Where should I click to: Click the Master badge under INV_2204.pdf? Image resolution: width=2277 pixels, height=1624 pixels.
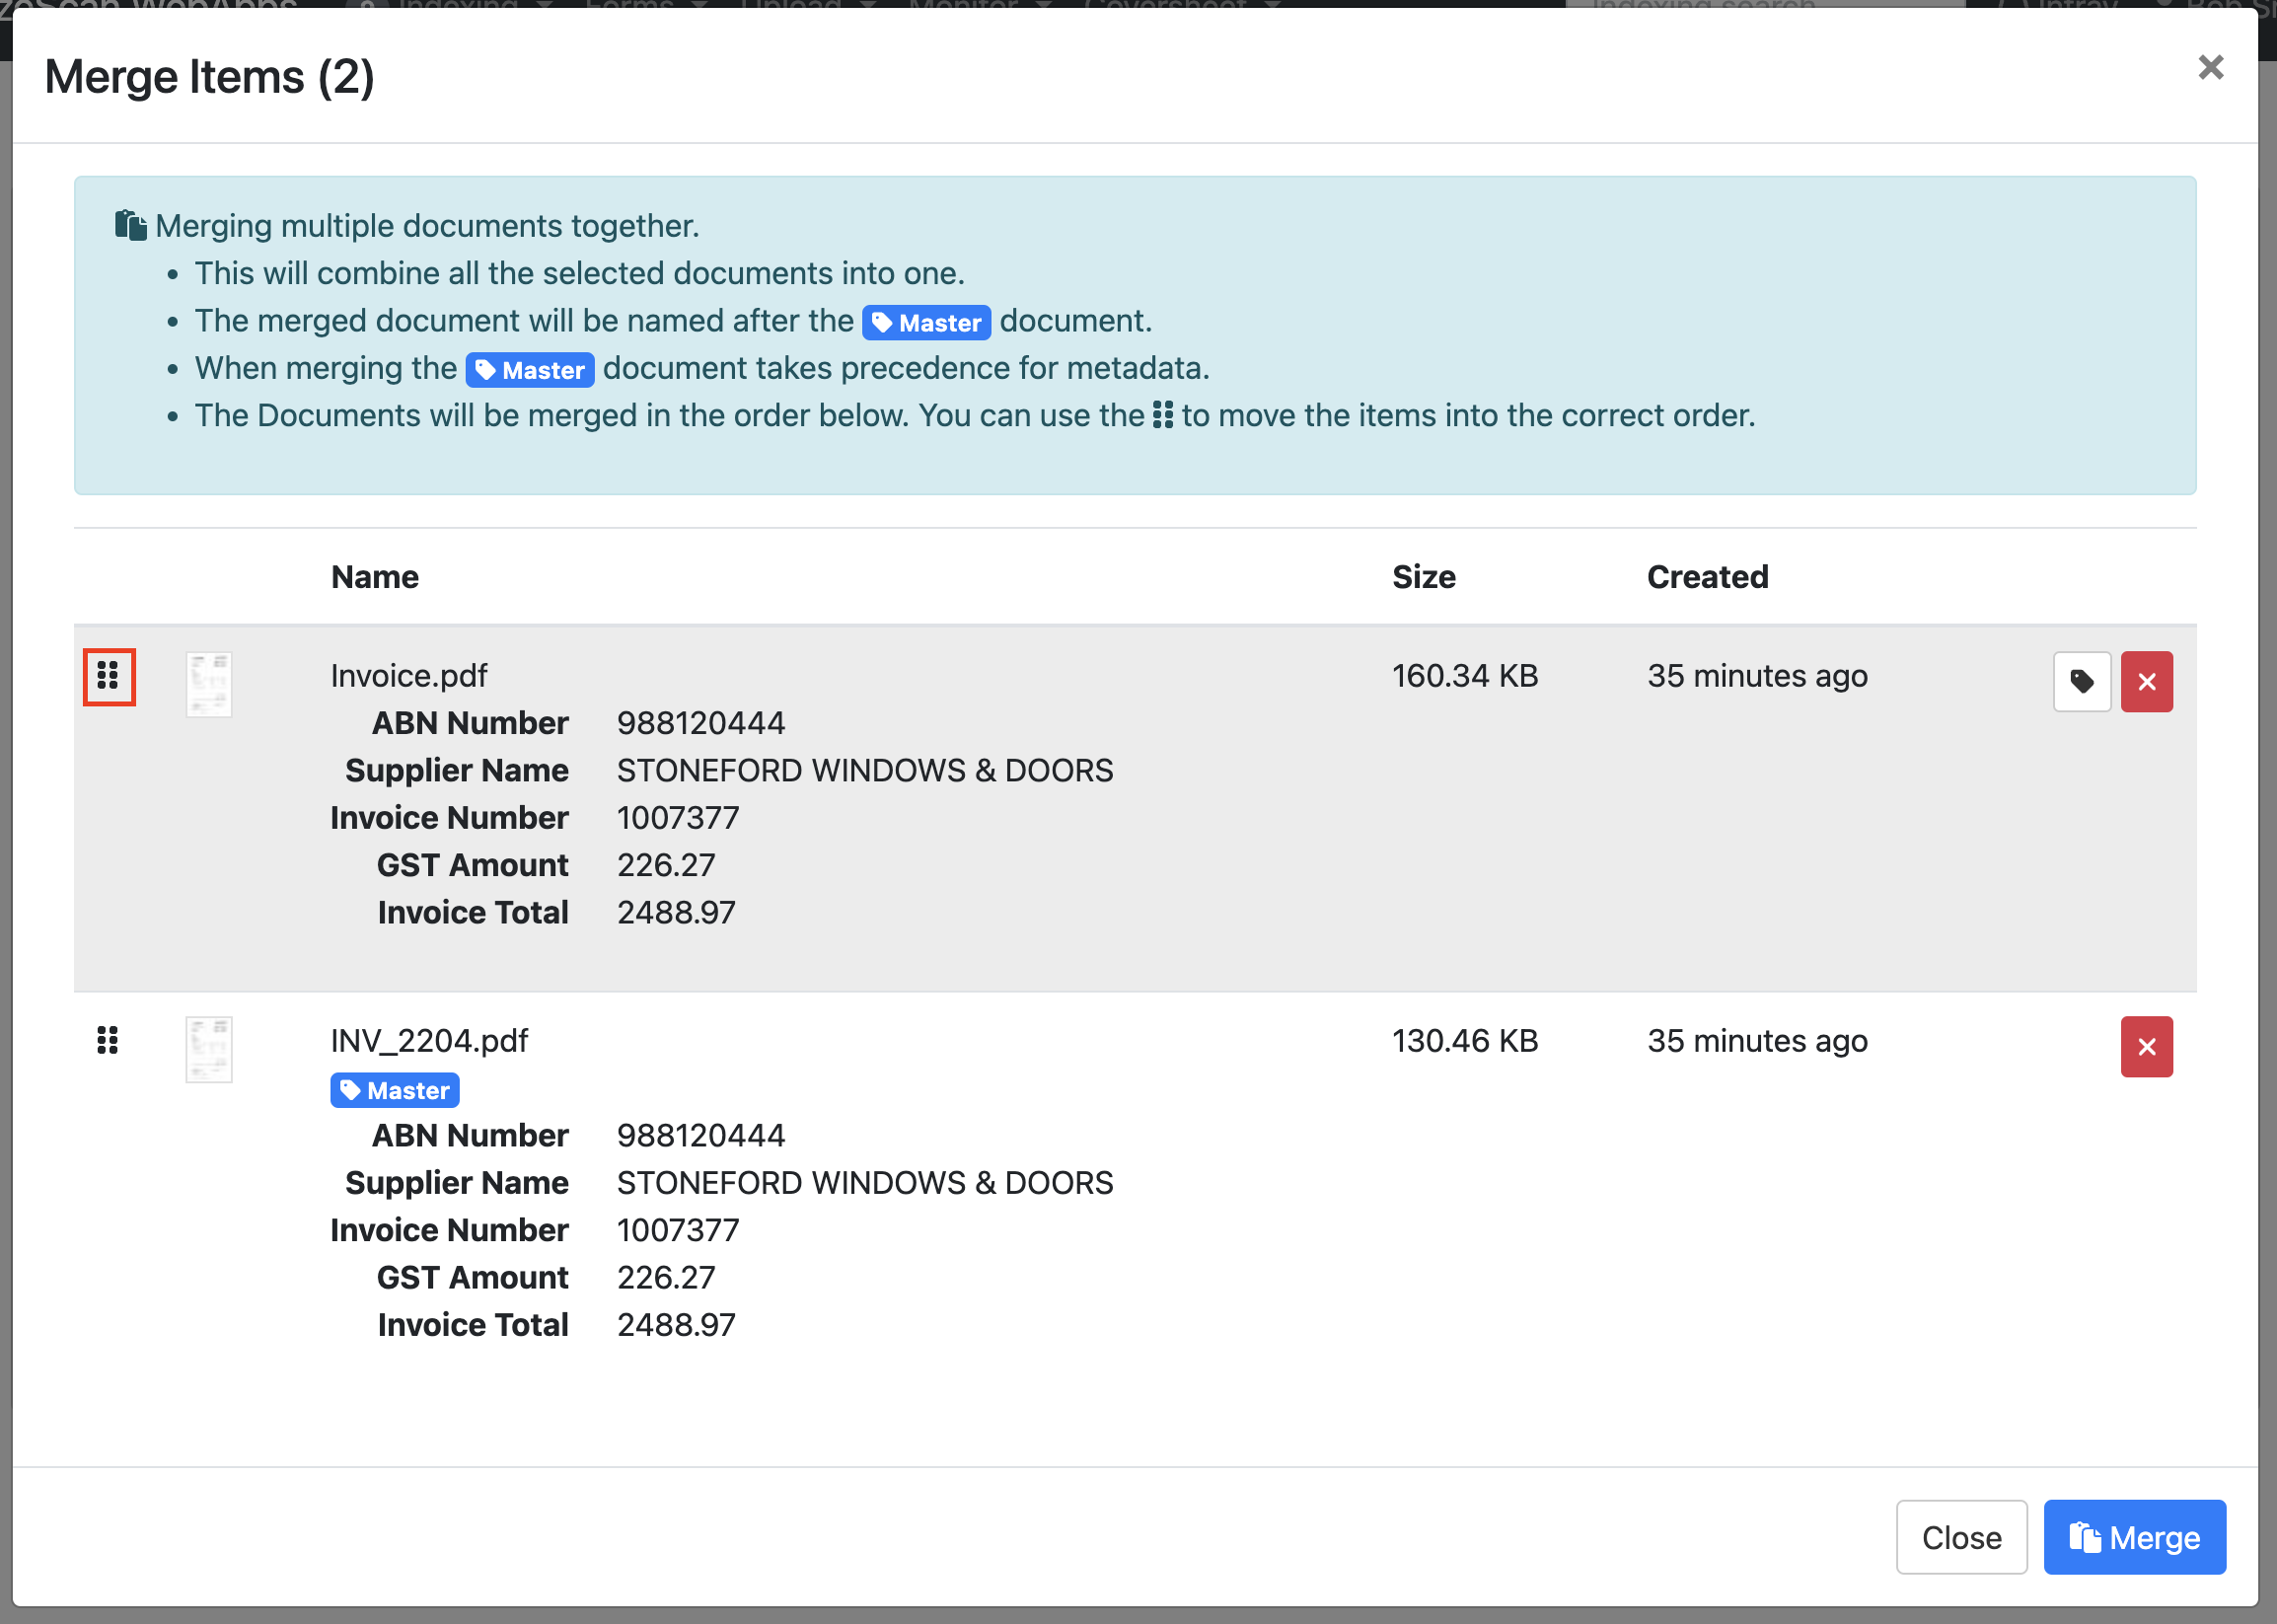(395, 1090)
